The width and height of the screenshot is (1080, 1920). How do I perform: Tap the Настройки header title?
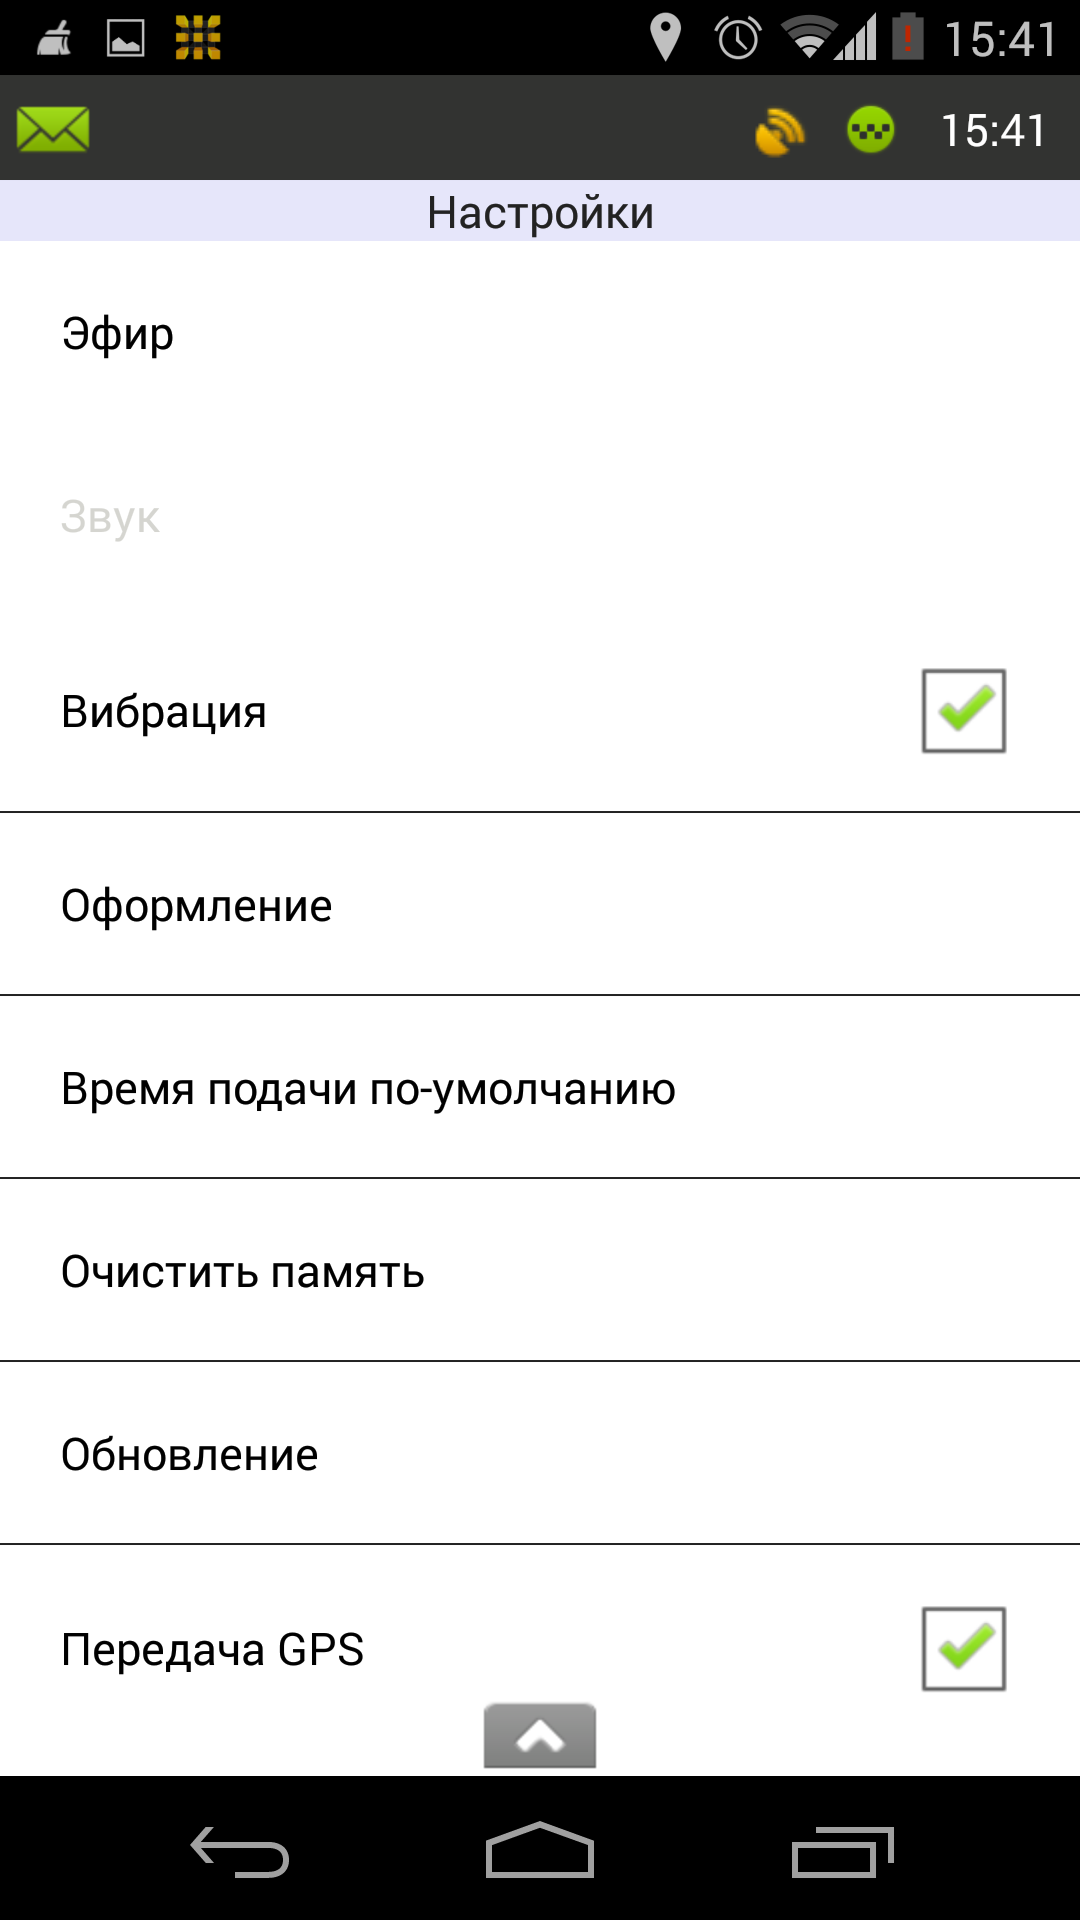540,212
